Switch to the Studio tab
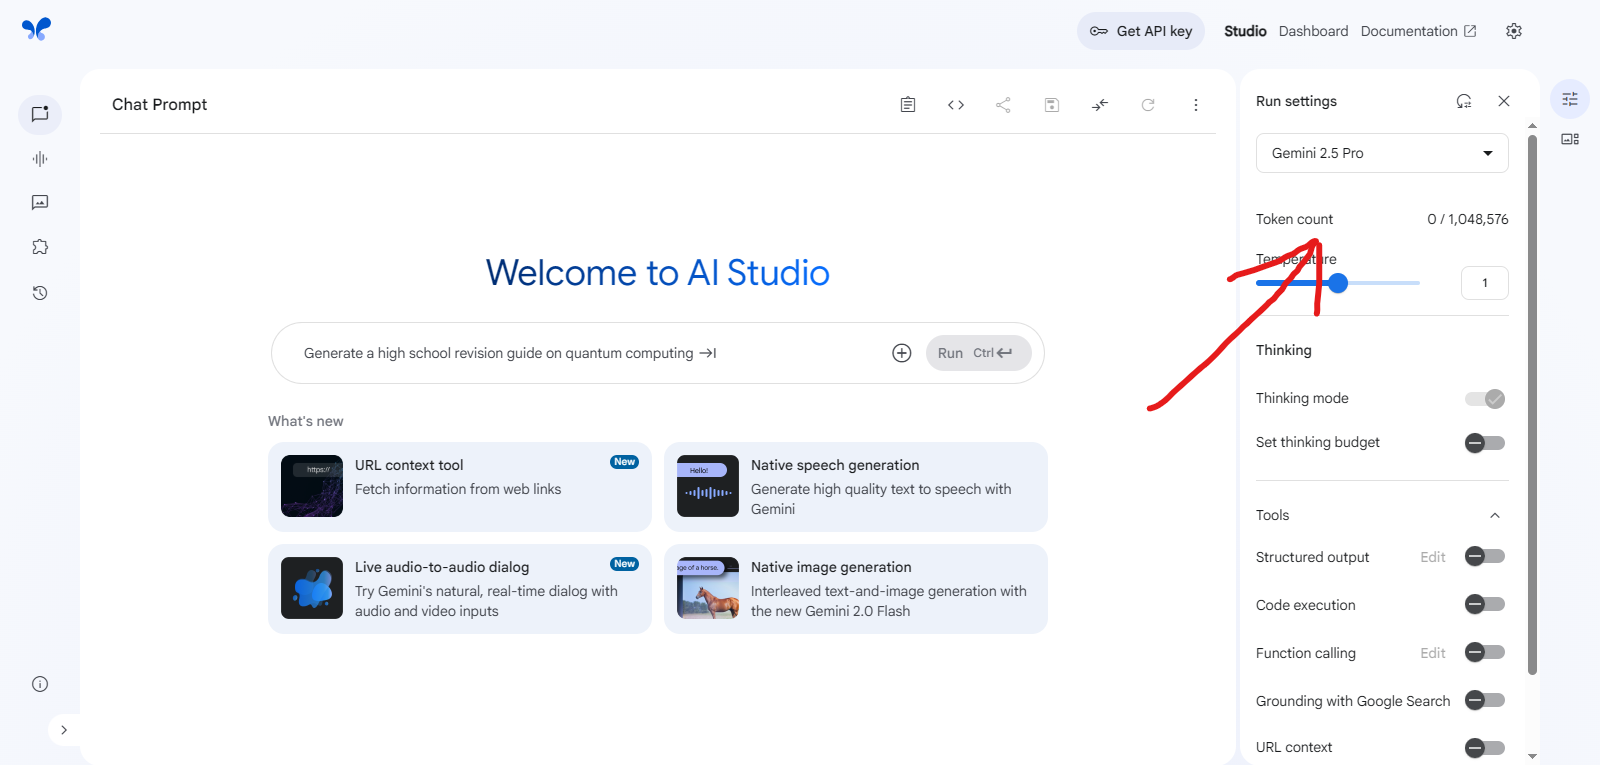This screenshot has width=1600, height=765. coord(1245,31)
